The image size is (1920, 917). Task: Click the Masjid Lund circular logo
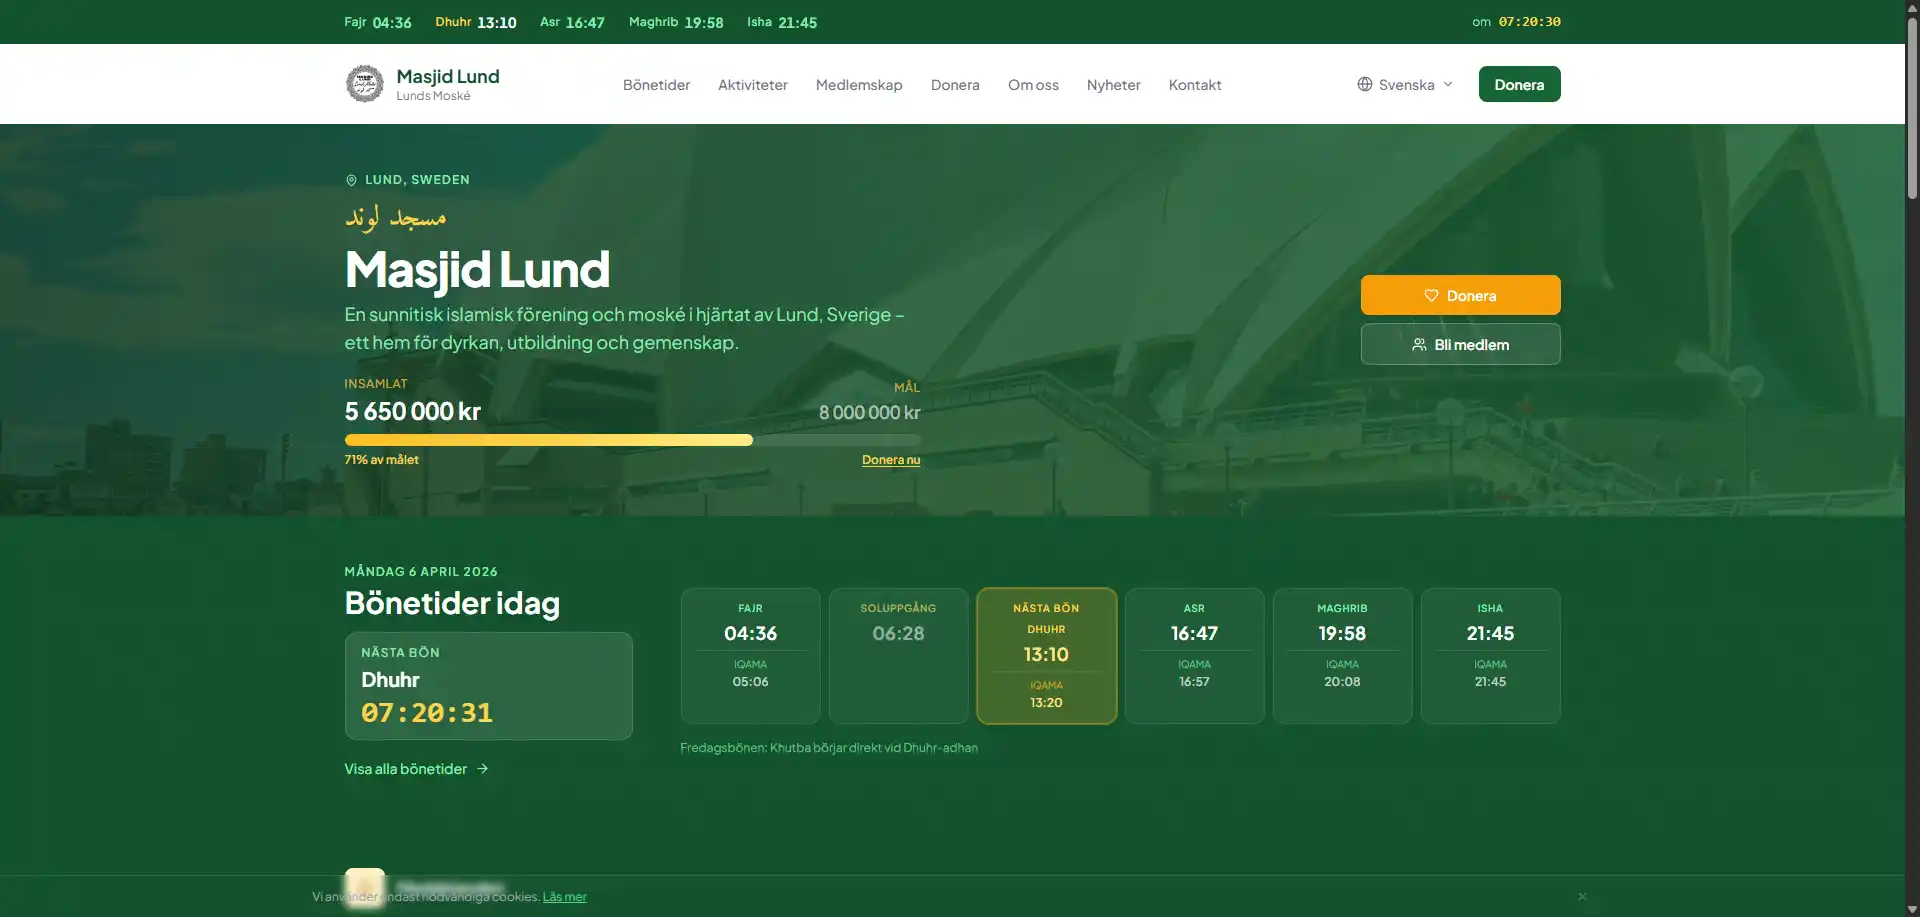[x=364, y=84]
